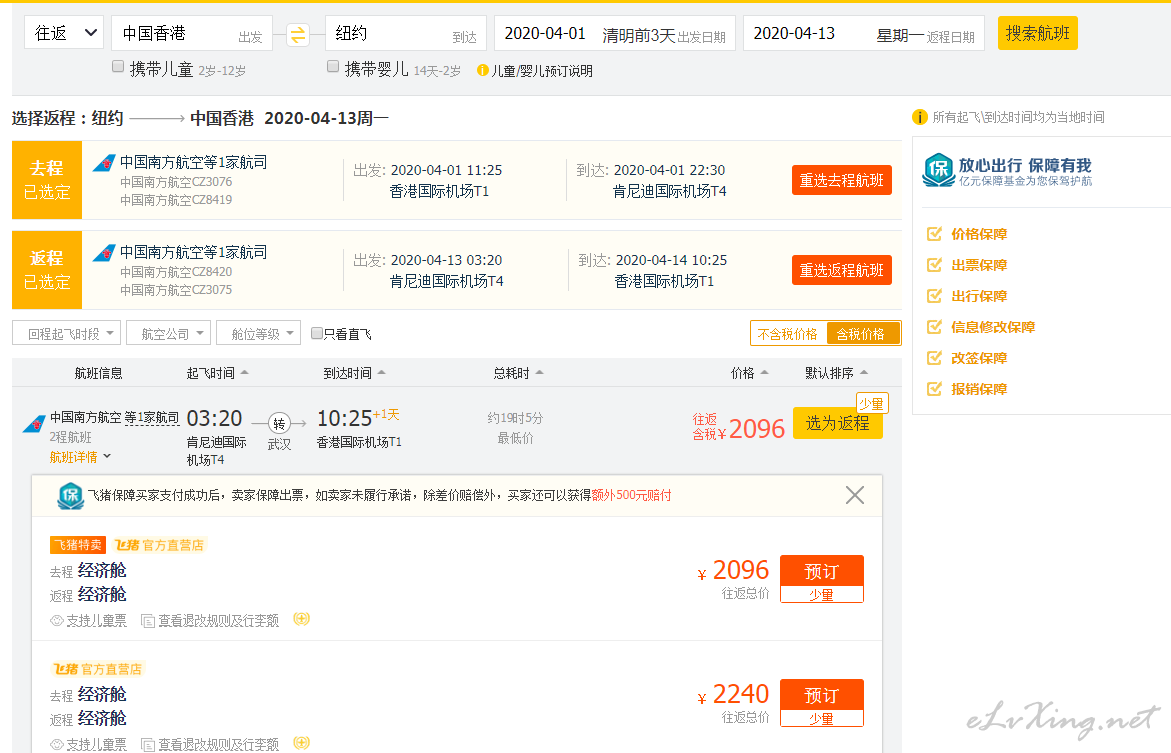Viewport: 1171px width, 753px height.
Task: Open 回程起飞时段 filter dropdown
Action: point(66,333)
